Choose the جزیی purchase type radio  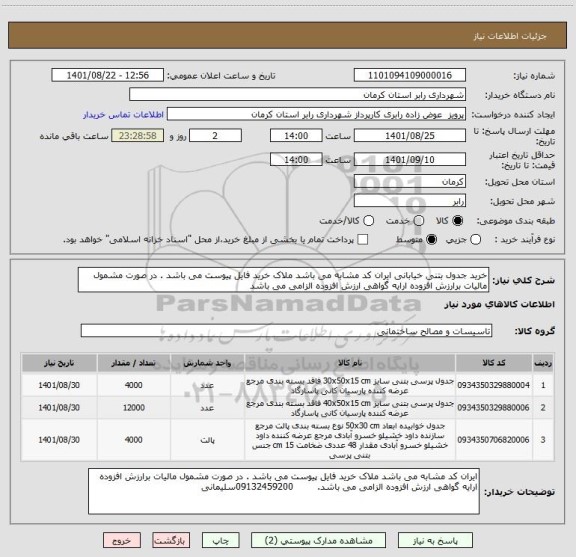pos(476,240)
